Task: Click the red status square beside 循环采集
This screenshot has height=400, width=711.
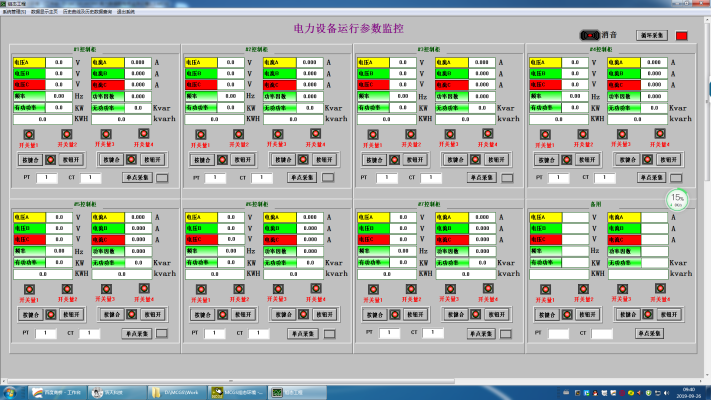Action: [x=683, y=36]
